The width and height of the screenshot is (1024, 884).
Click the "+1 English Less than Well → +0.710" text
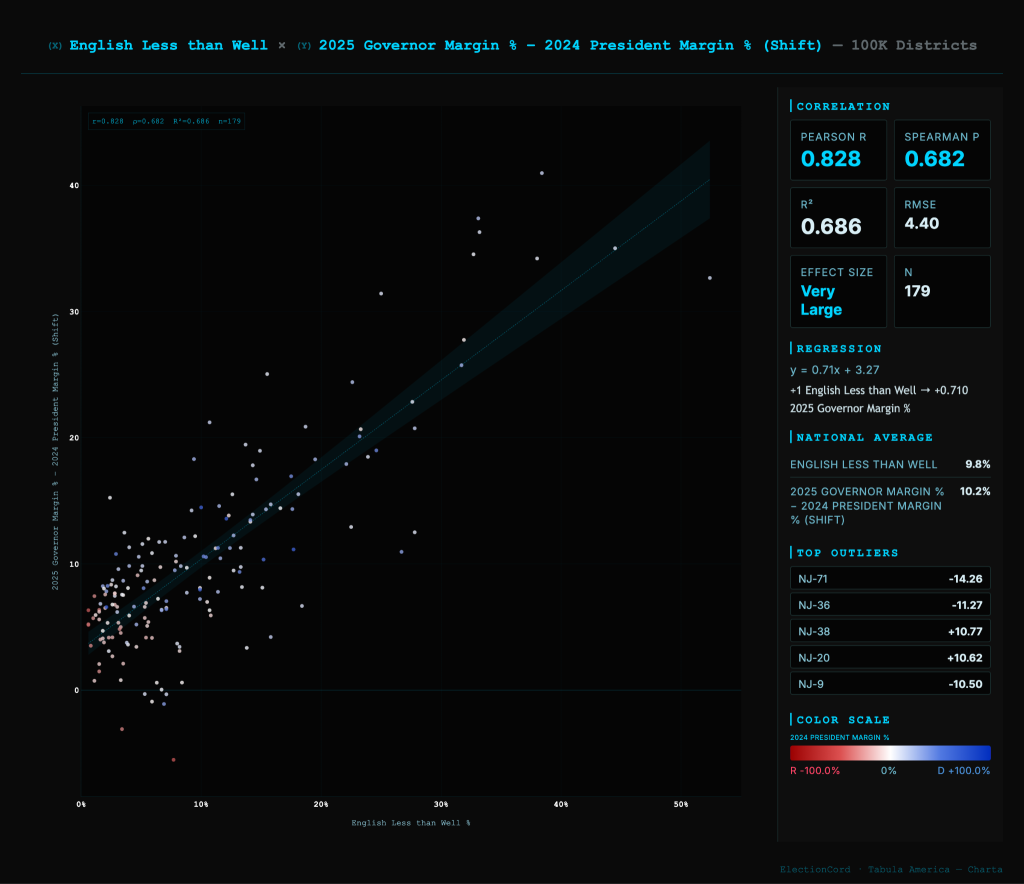click(879, 390)
